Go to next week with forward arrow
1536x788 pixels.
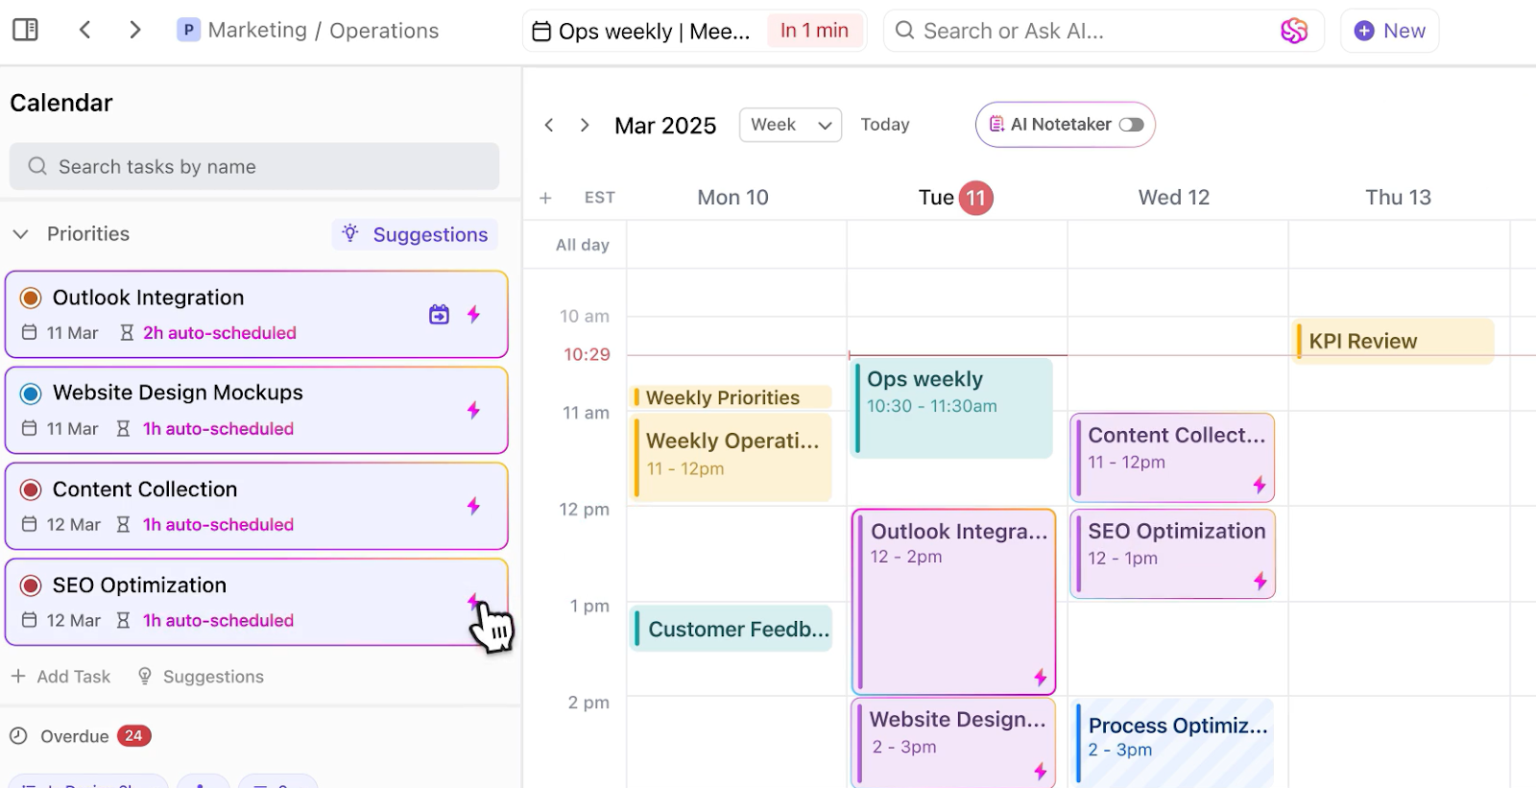pyautogui.click(x=585, y=124)
